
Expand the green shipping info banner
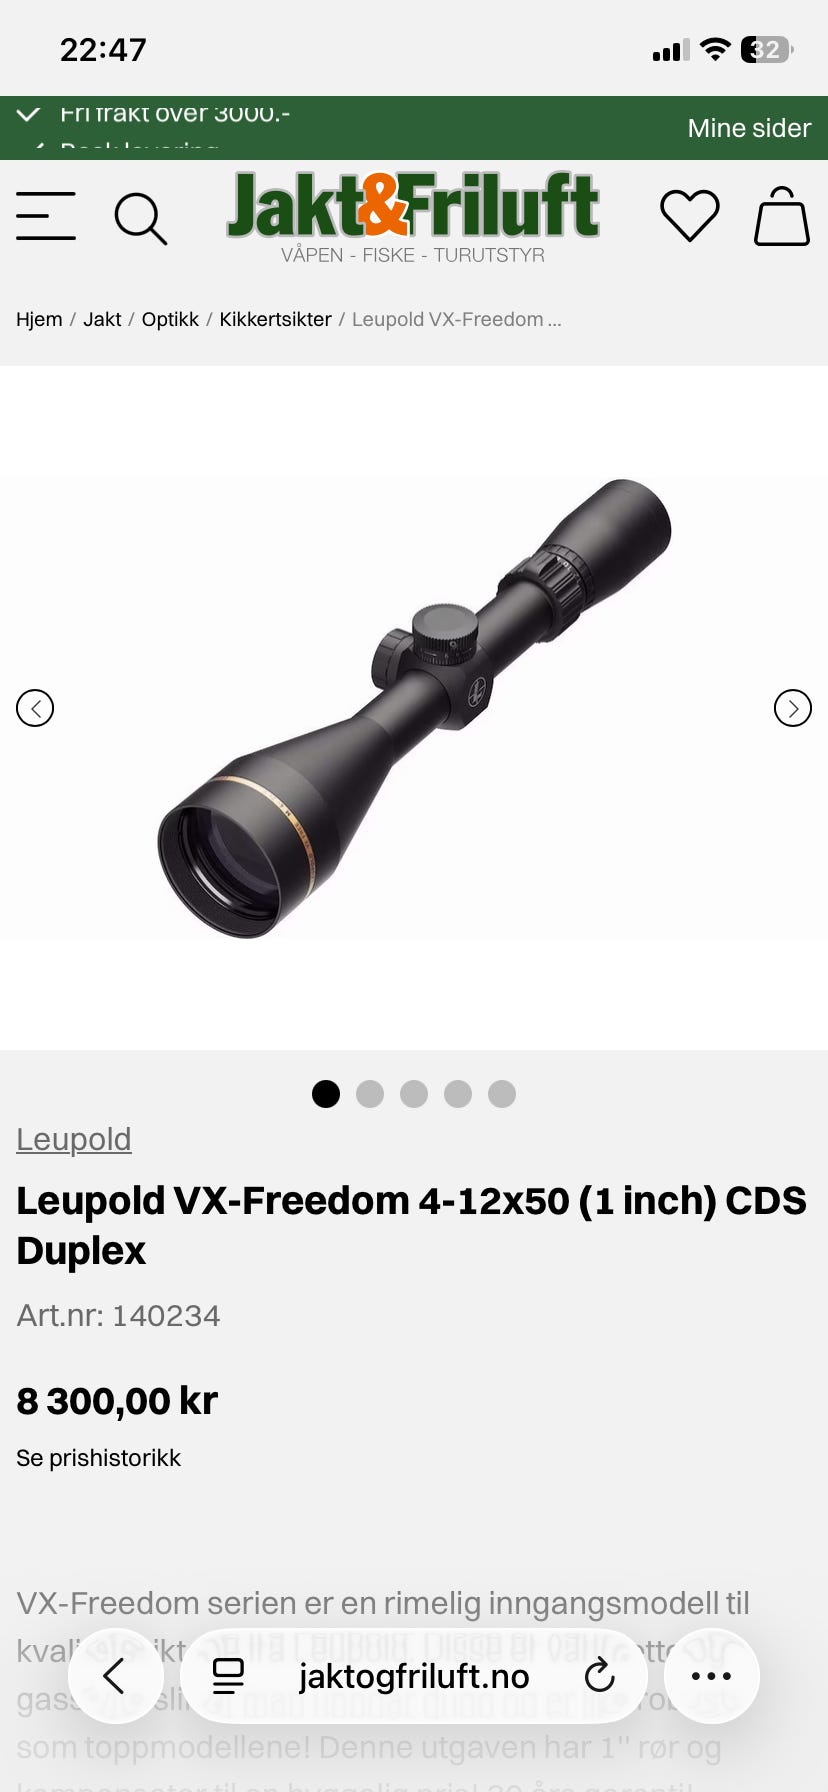[29, 114]
